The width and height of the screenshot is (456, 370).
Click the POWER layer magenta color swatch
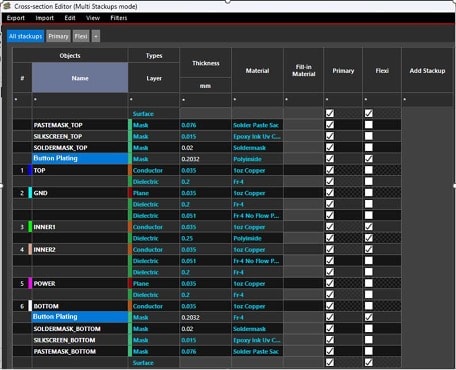point(30,284)
